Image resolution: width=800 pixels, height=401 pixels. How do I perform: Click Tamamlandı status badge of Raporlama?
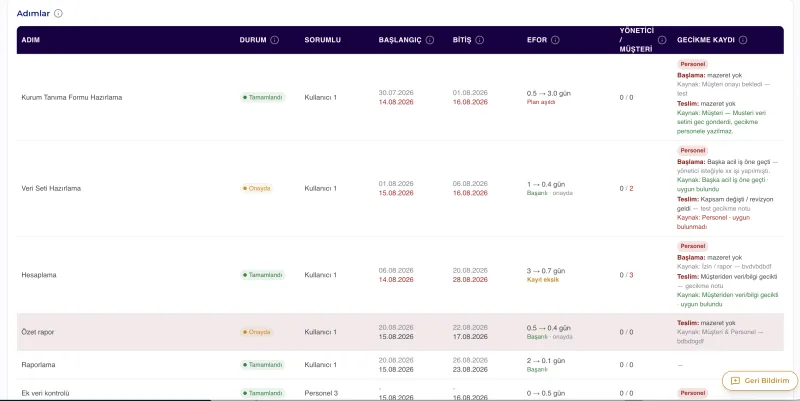pos(262,365)
